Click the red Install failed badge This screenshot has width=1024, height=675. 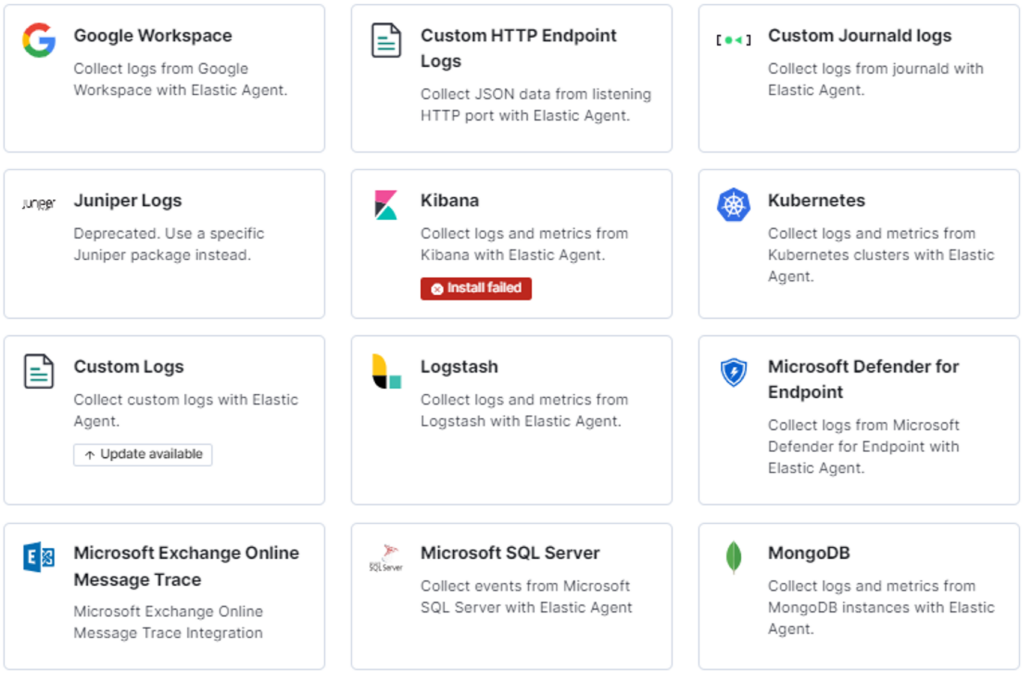click(476, 288)
